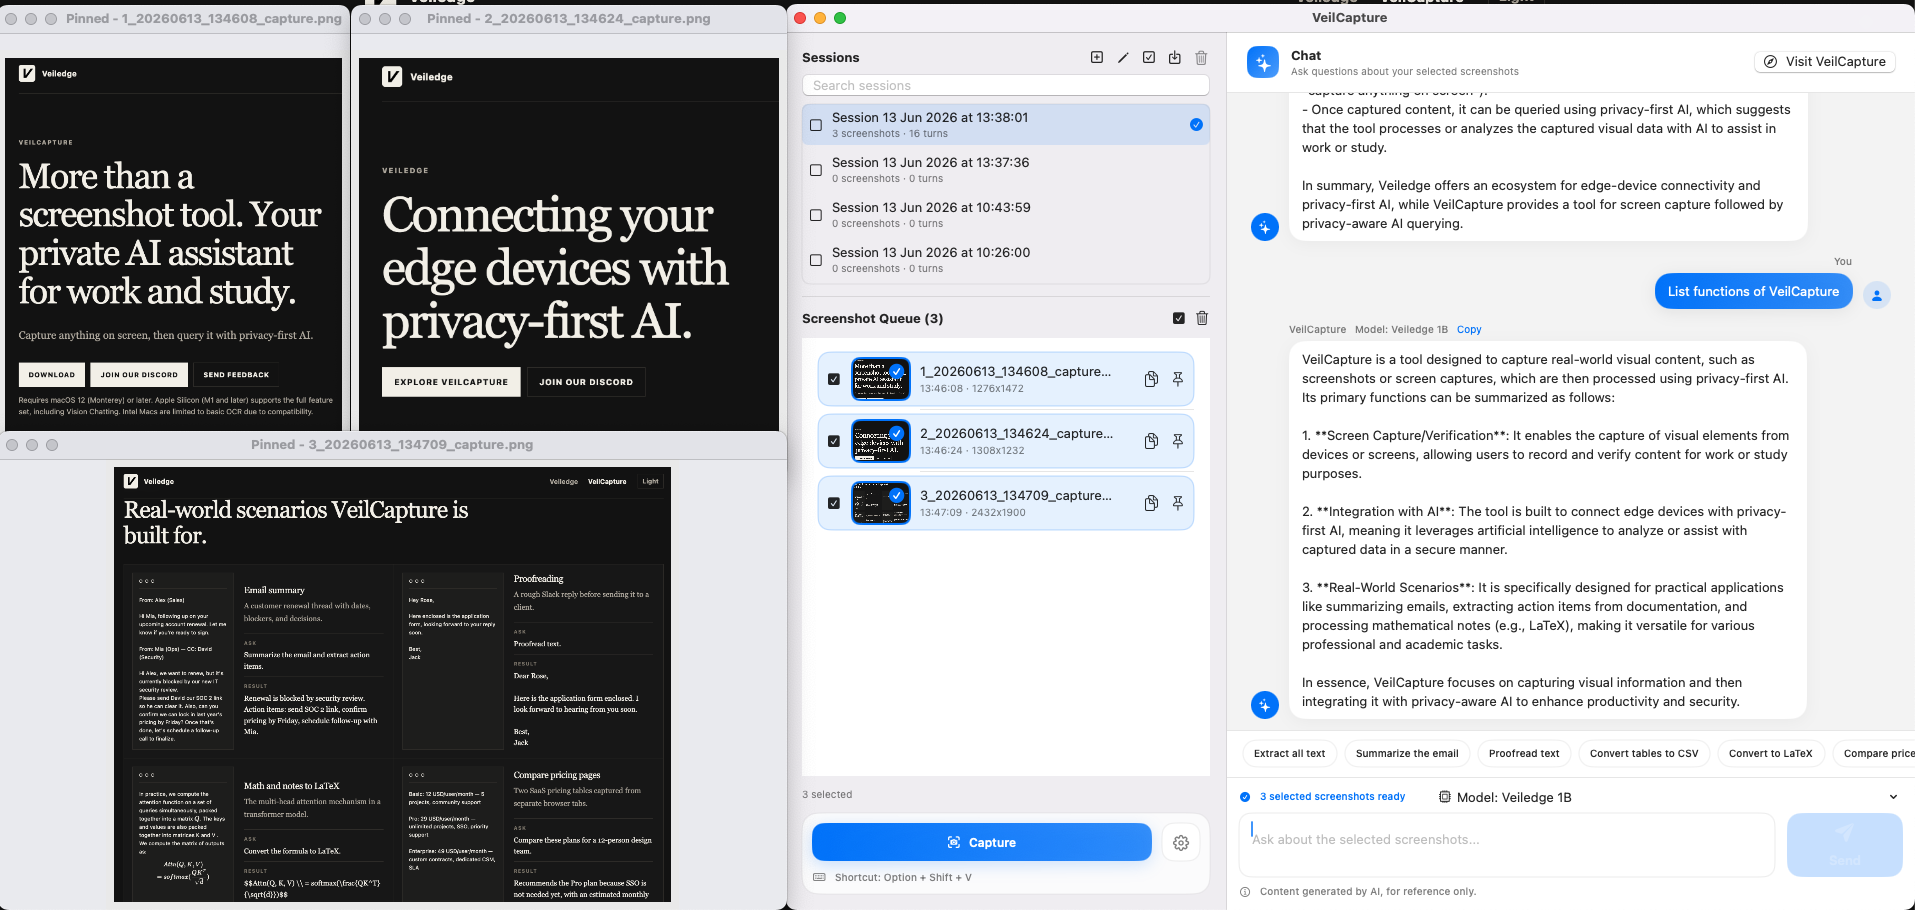Click the 'Extract all text' suggestion chip
This screenshot has height=910, width=1915.
(1289, 754)
